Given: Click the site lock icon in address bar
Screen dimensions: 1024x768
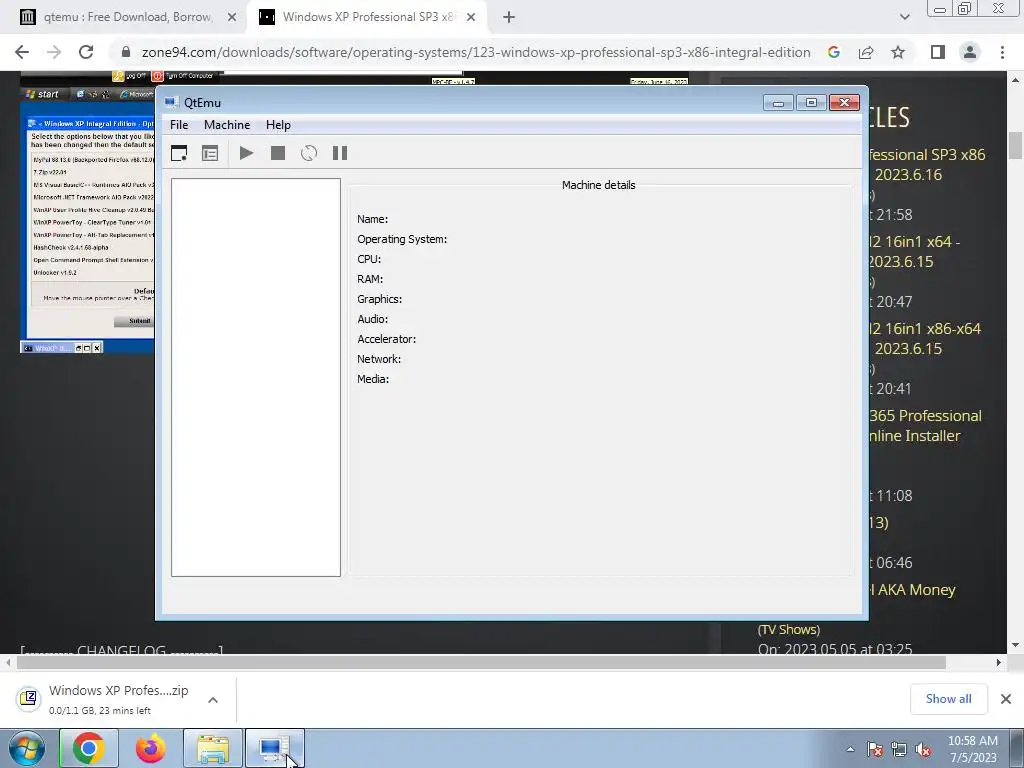Looking at the screenshot, I should coord(126,52).
